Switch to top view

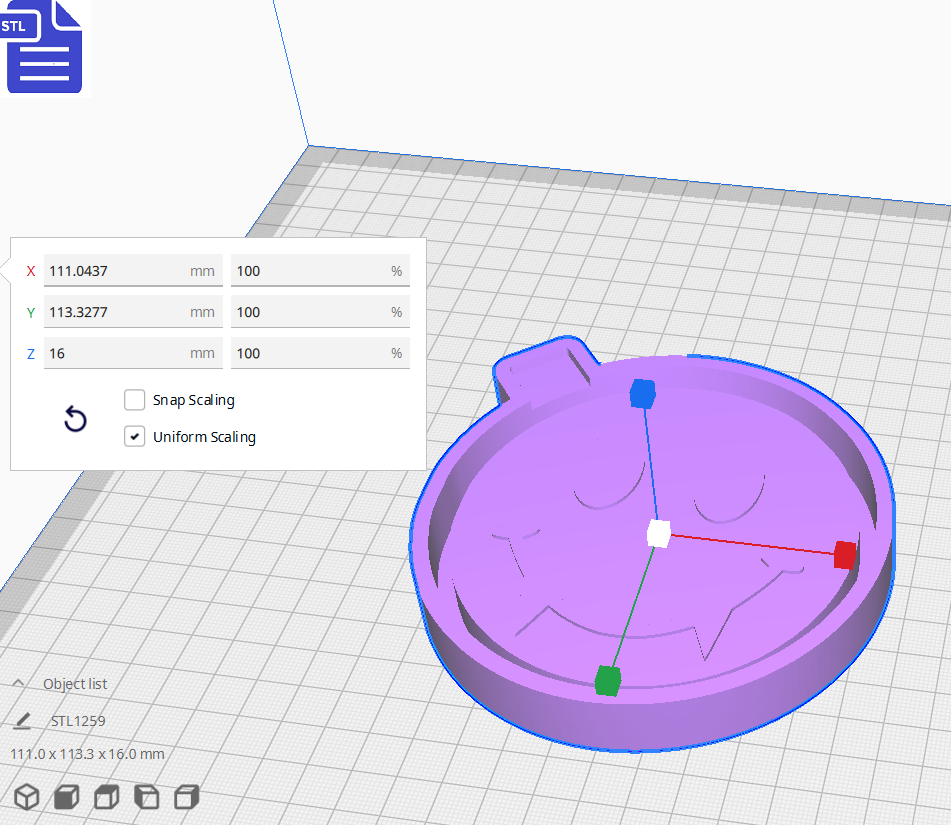click(105, 797)
